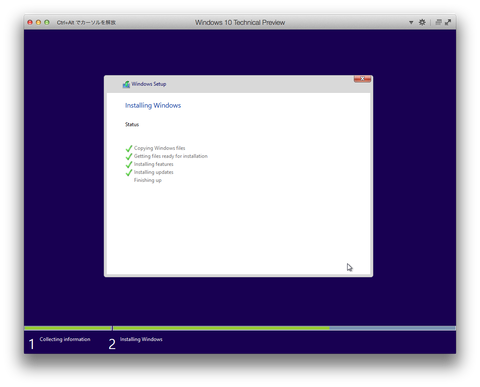The height and width of the screenshot is (387, 480).
Task: Click the Copying Windows files text
Action: click(159, 148)
